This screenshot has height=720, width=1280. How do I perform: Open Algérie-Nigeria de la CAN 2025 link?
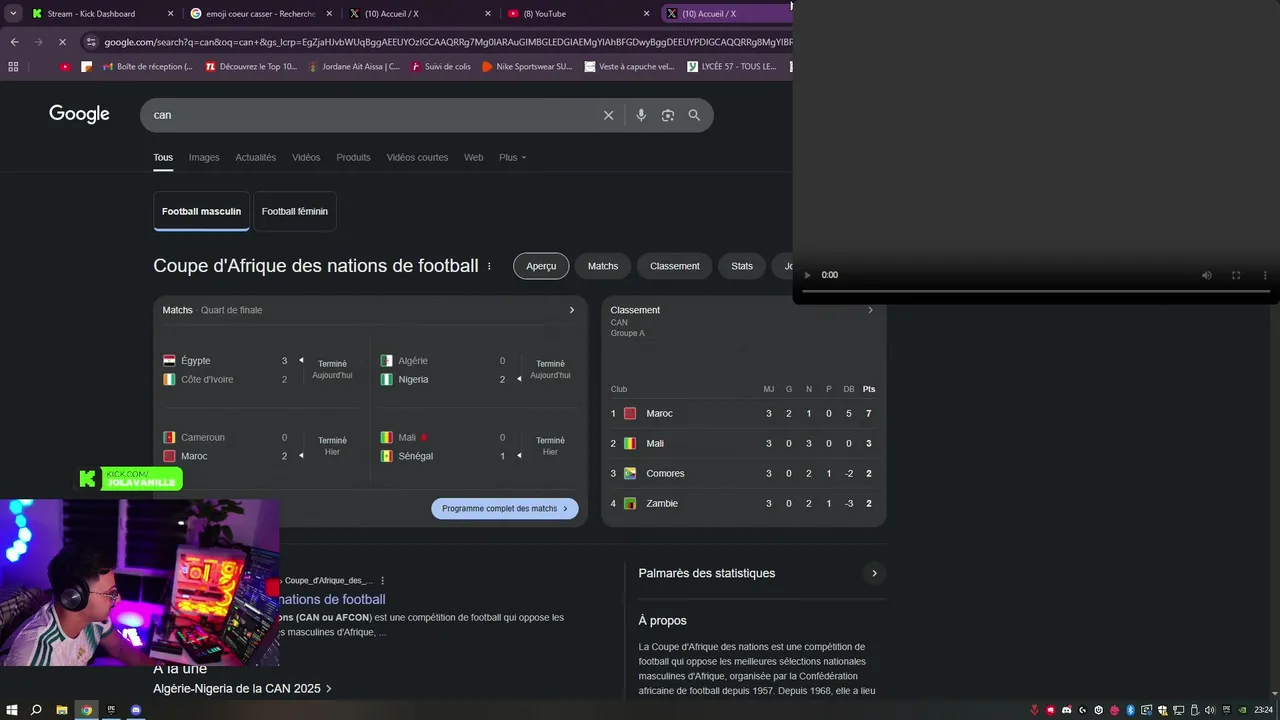click(243, 688)
